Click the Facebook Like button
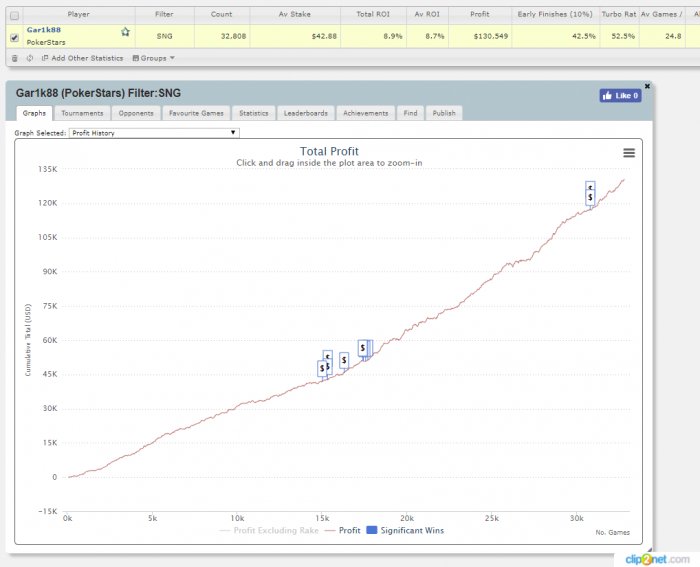Viewport: 700px width, 567px height. (621, 96)
